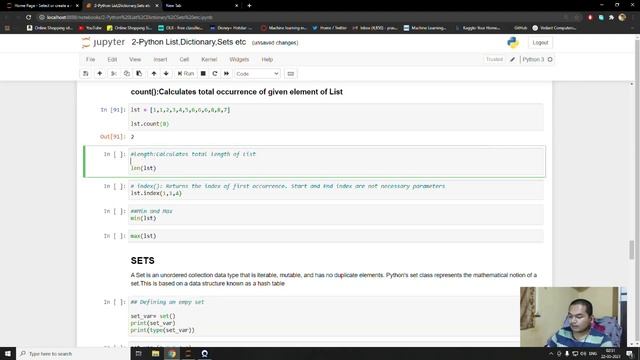Viewport: 640px width, 360px height.
Task: Click the len(lst) line in active cell
Action: pos(143,168)
